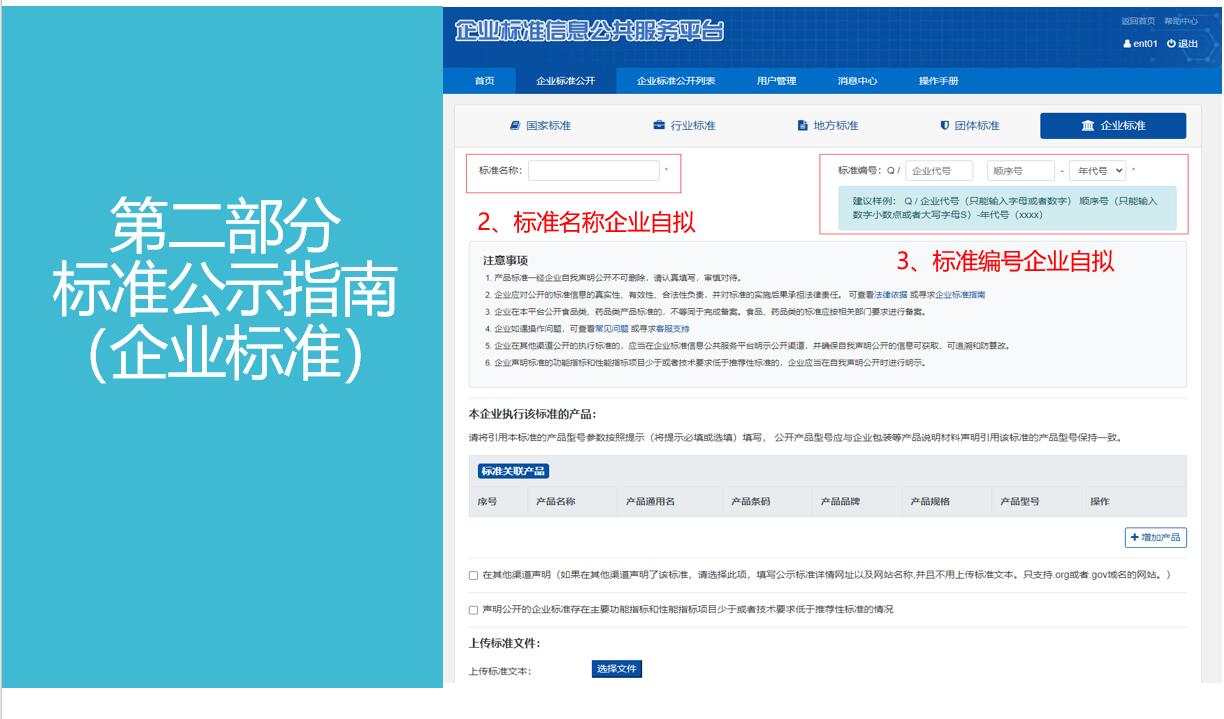Viewport: 1224px width, 719px height.
Task: Click the 企业标准信息公共服务平台 site title
Action: point(590,31)
